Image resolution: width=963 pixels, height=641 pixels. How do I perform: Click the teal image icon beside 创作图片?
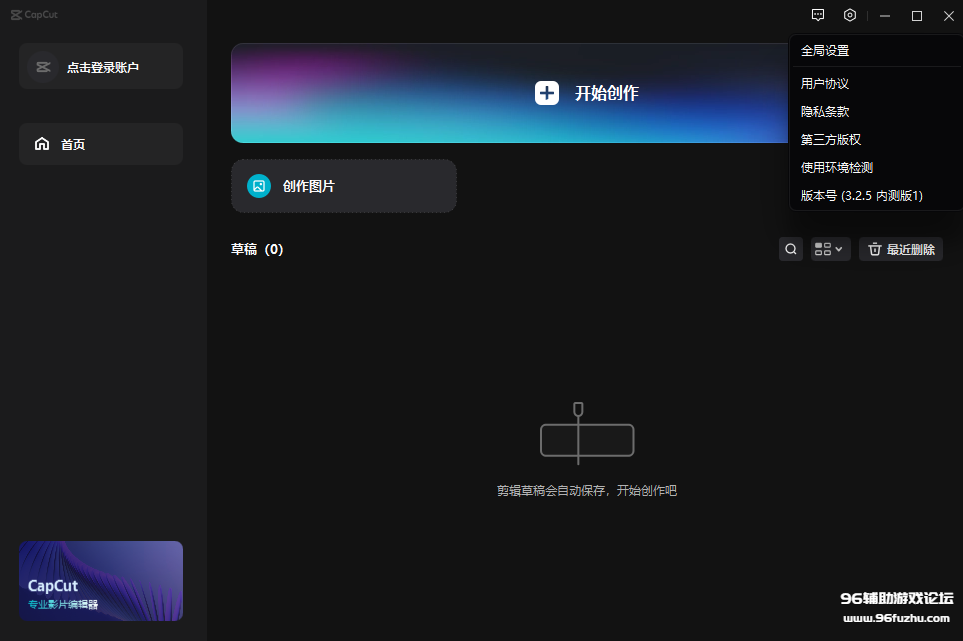pos(259,186)
